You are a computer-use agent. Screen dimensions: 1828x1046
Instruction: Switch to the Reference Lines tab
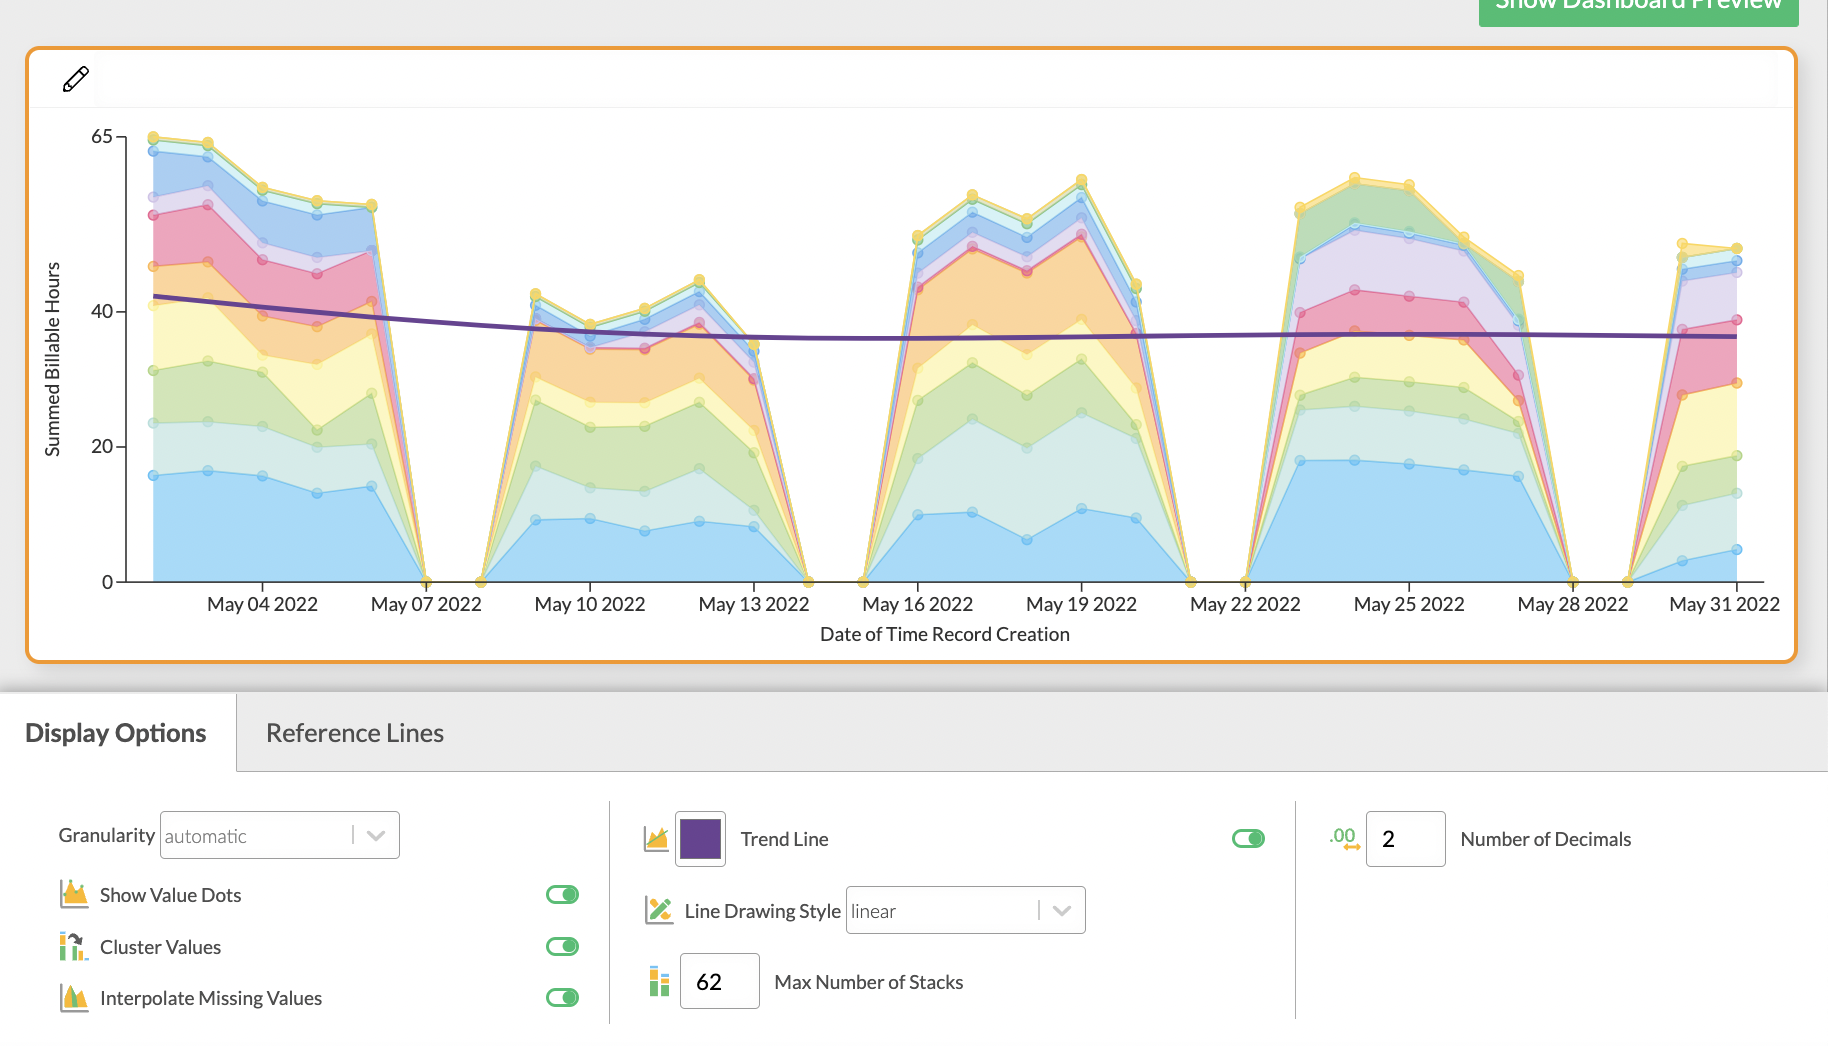click(354, 732)
